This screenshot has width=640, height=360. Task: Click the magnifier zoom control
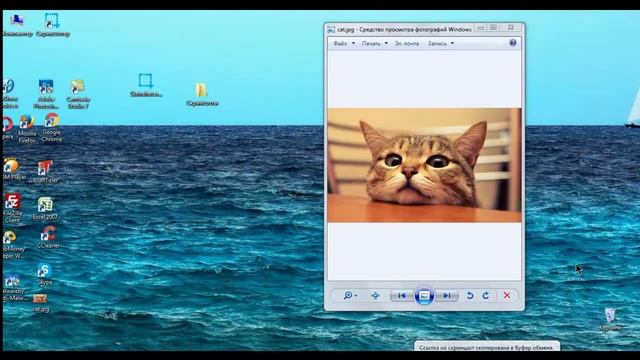point(350,295)
